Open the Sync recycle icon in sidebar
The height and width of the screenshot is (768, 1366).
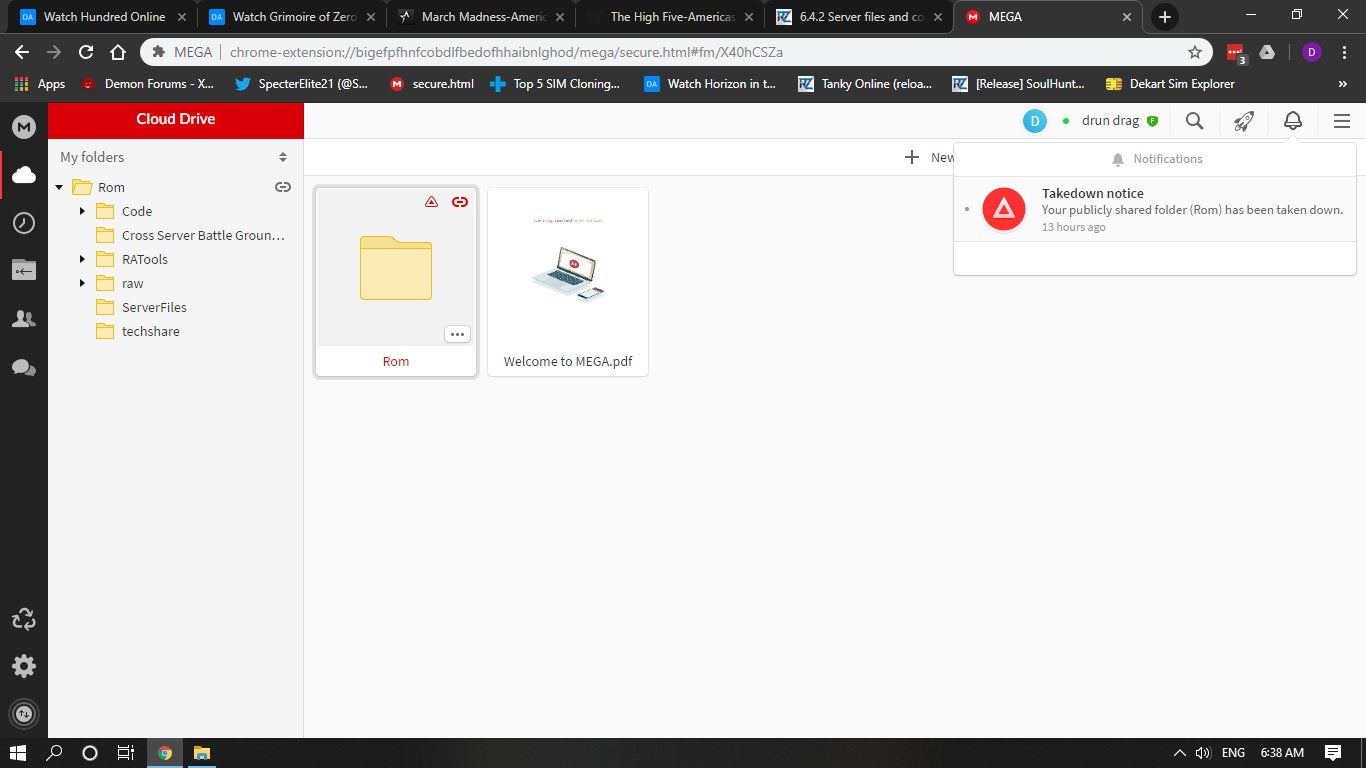[x=24, y=619]
